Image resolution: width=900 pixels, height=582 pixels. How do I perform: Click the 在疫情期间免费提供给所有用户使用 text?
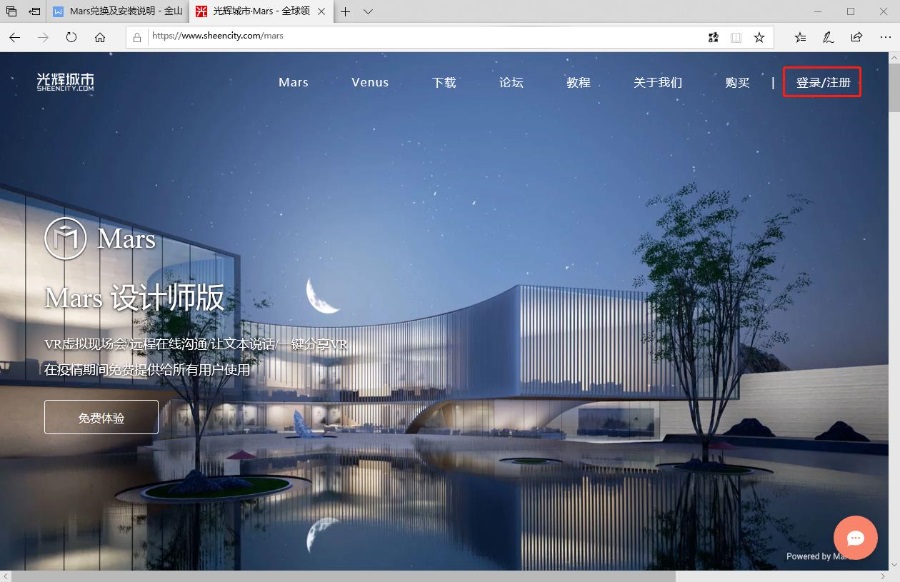147,369
